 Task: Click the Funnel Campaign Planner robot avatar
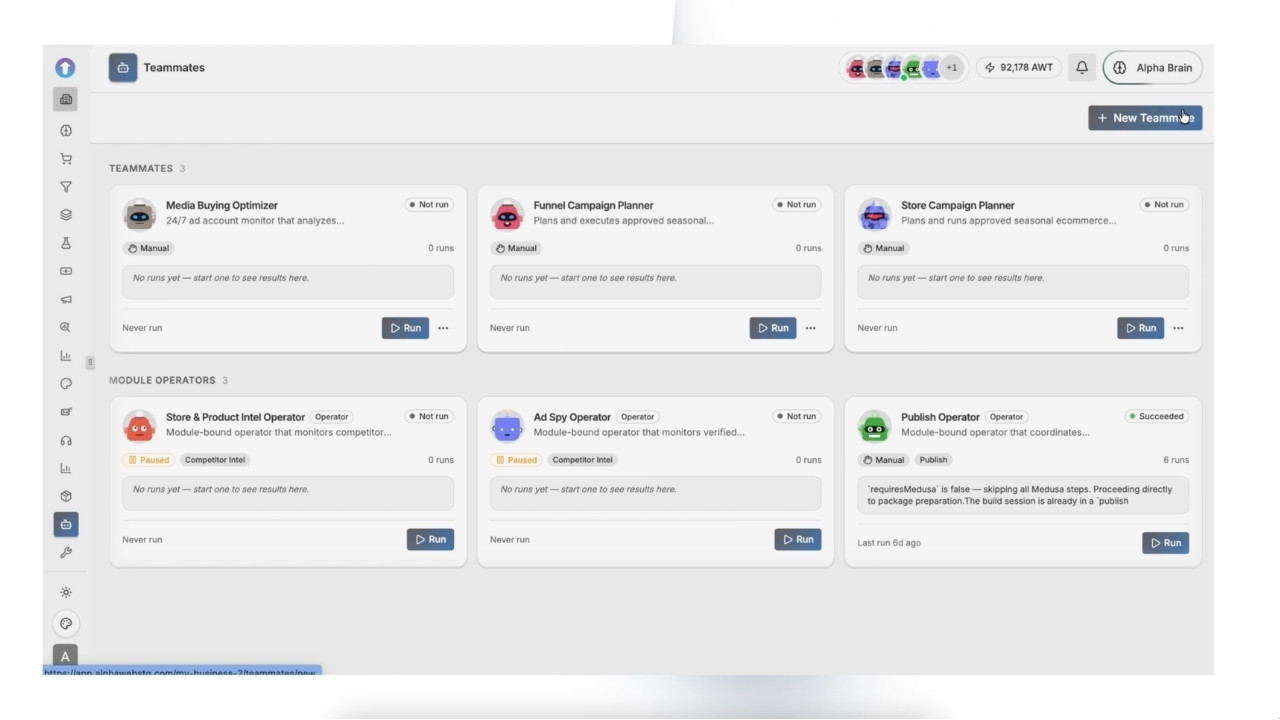[x=507, y=214]
